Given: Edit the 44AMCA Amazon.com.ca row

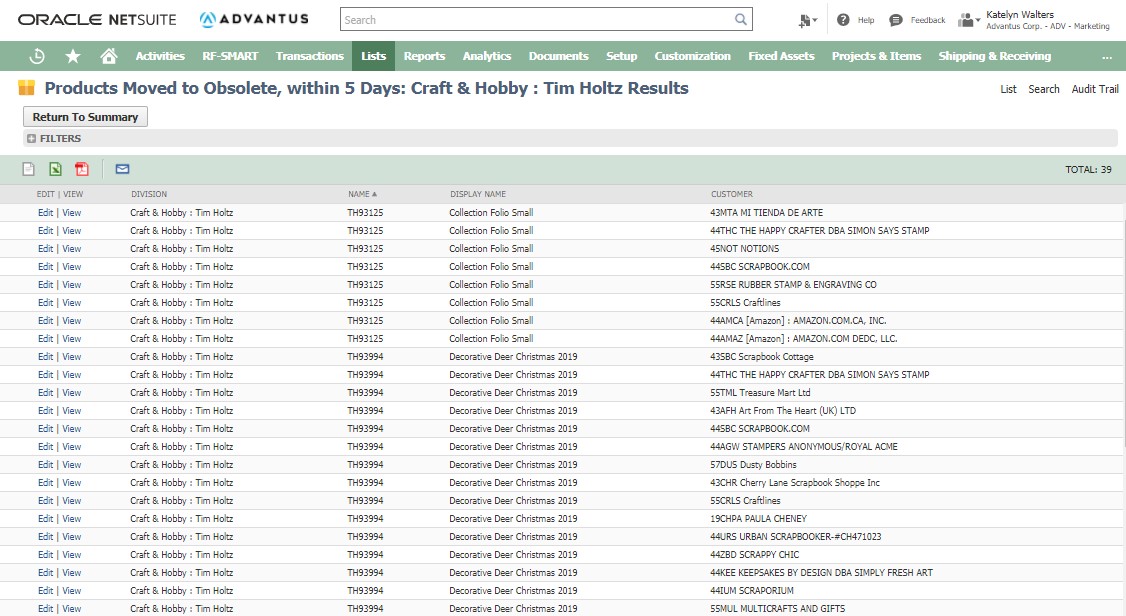Looking at the screenshot, I should (x=45, y=320).
